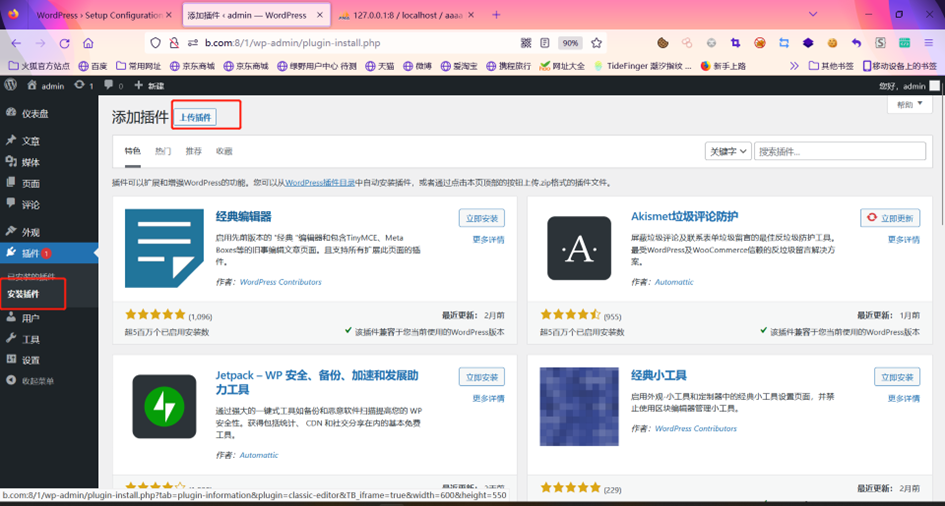Open 百度 bookmark in bookmarks bar
The height and width of the screenshot is (506, 945).
coord(93,66)
